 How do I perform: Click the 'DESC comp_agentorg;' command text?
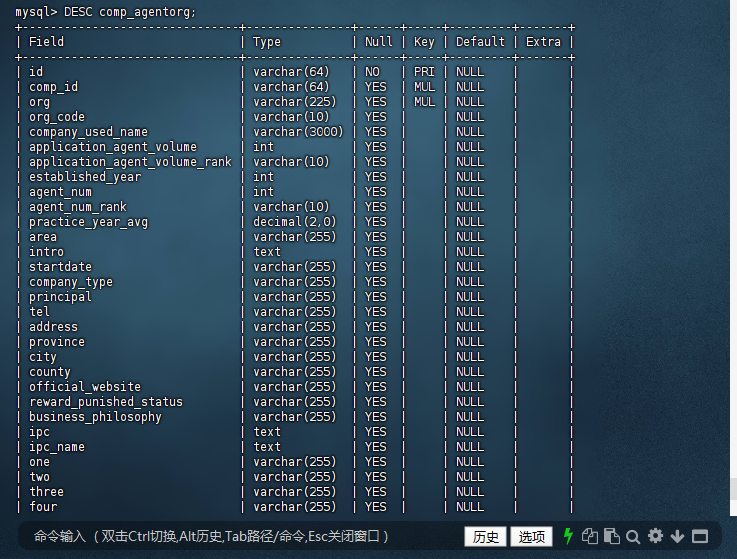(x=130, y=12)
